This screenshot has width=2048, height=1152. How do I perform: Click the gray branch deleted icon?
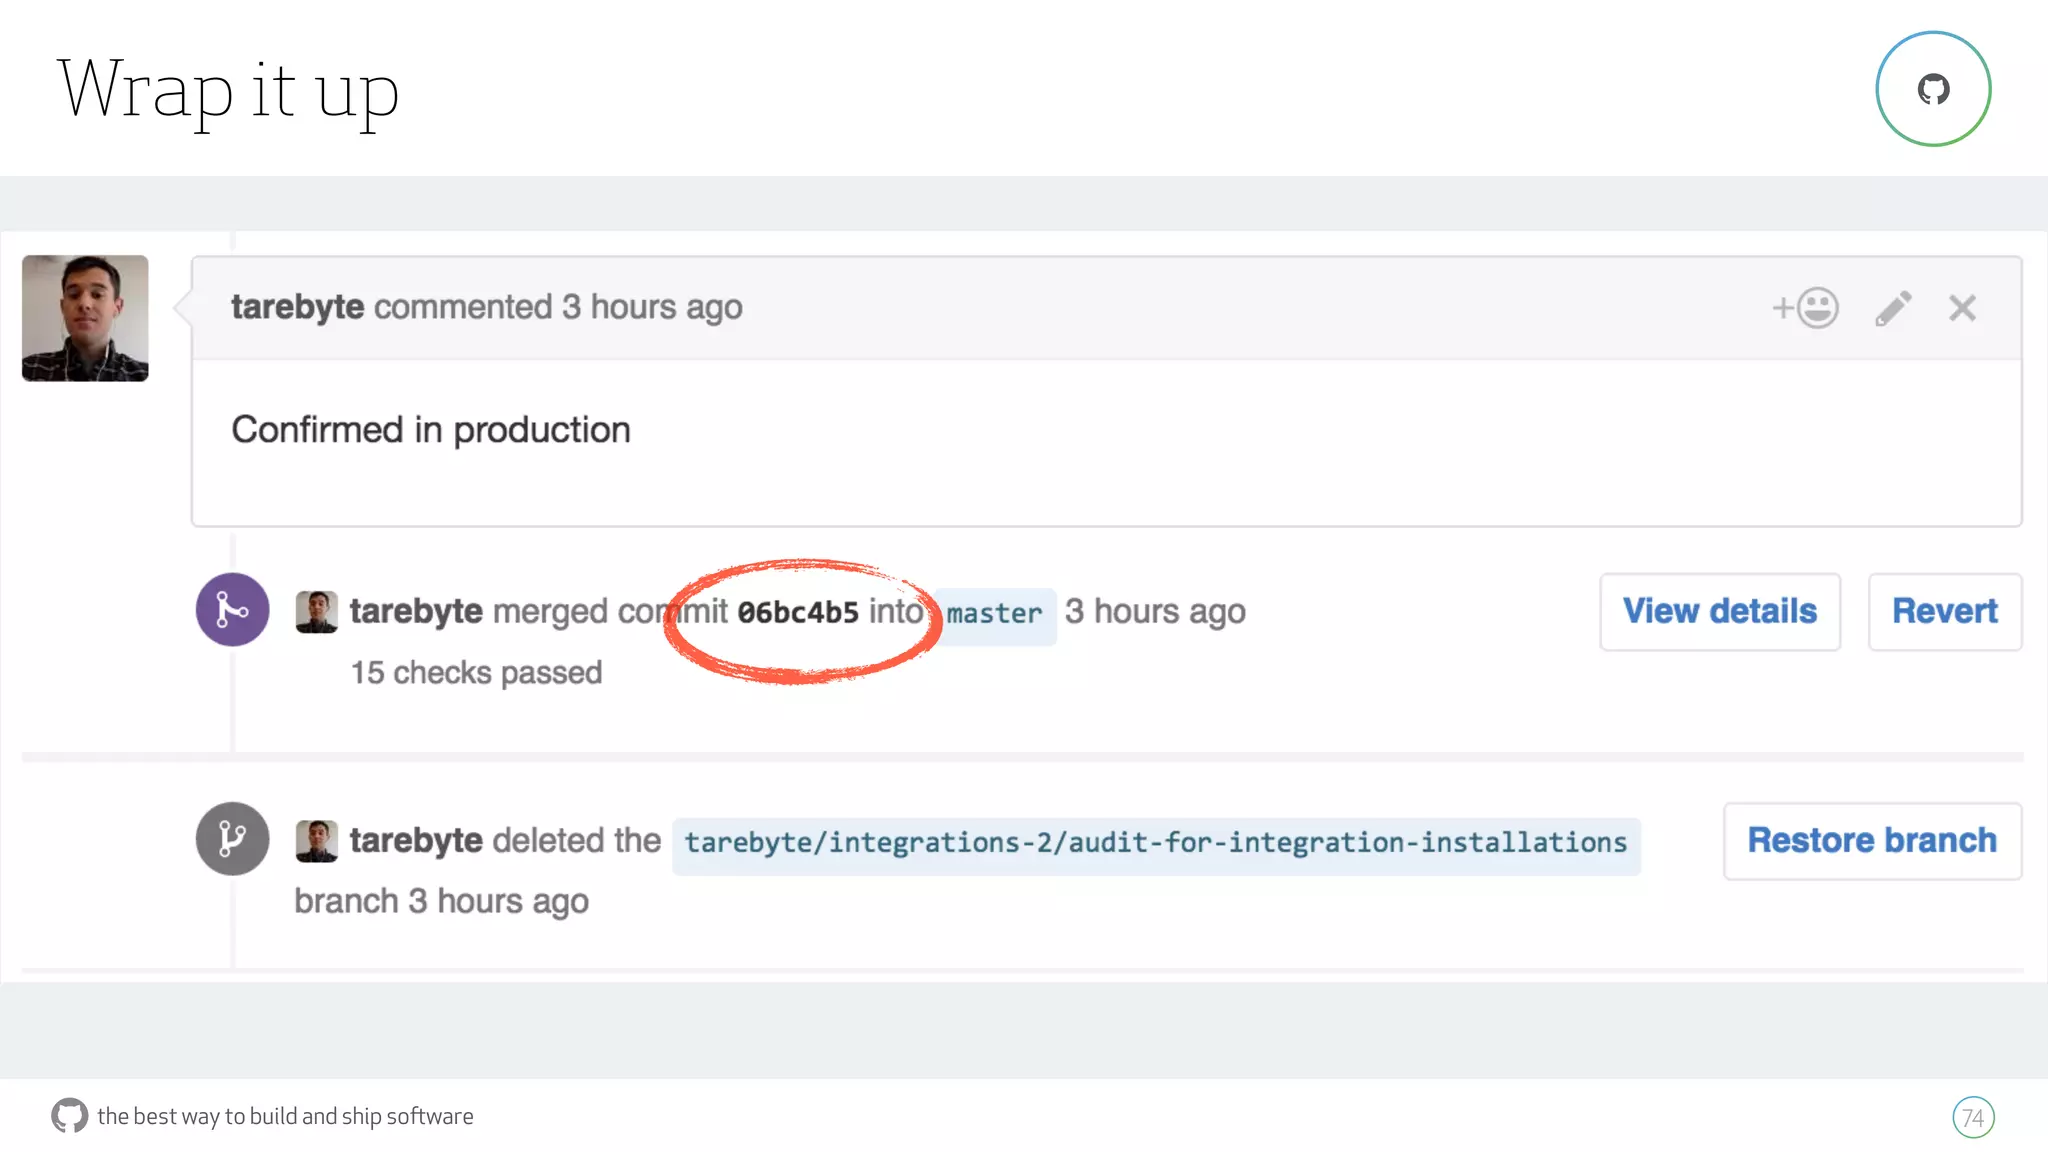pyautogui.click(x=232, y=839)
